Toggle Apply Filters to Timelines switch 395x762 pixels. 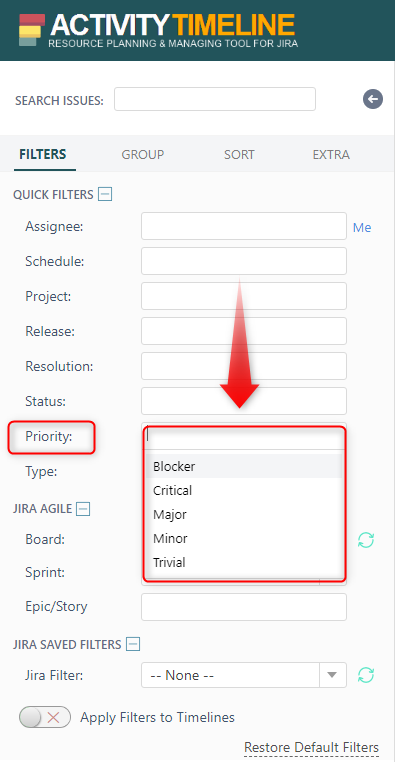(x=45, y=717)
